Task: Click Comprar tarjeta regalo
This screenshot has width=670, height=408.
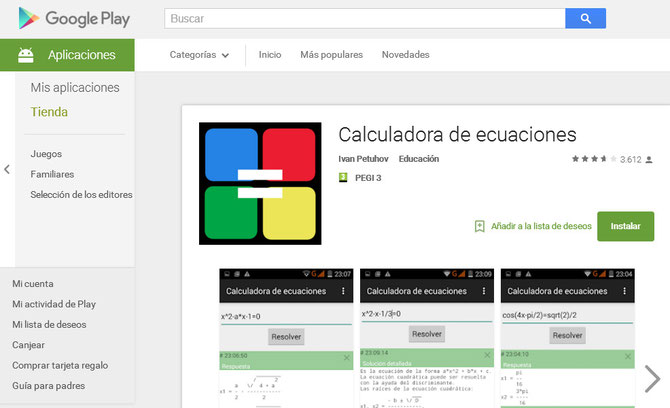Action: pos(60,365)
